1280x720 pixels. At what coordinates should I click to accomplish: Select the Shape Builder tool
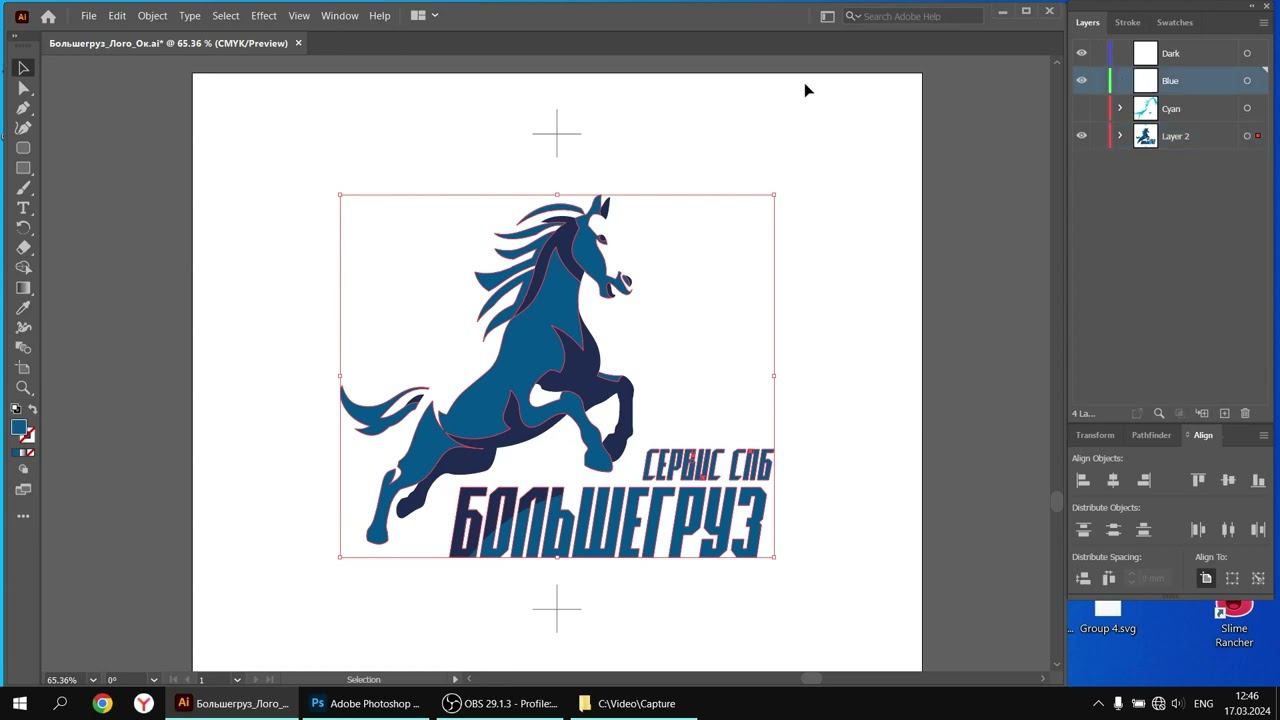[x=23, y=268]
